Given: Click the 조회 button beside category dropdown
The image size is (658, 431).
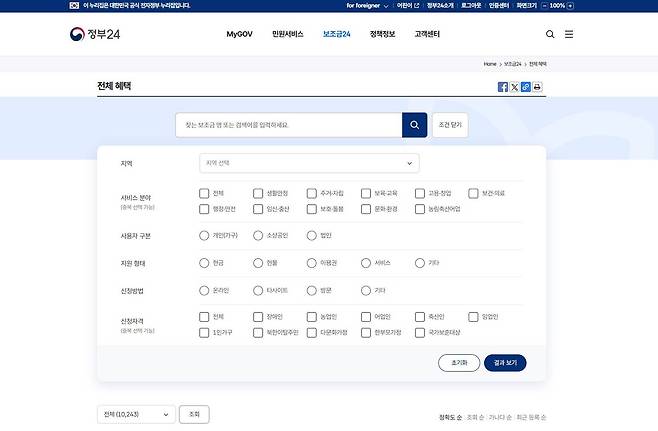Looking at the screenshot, I should coord(194,414).
